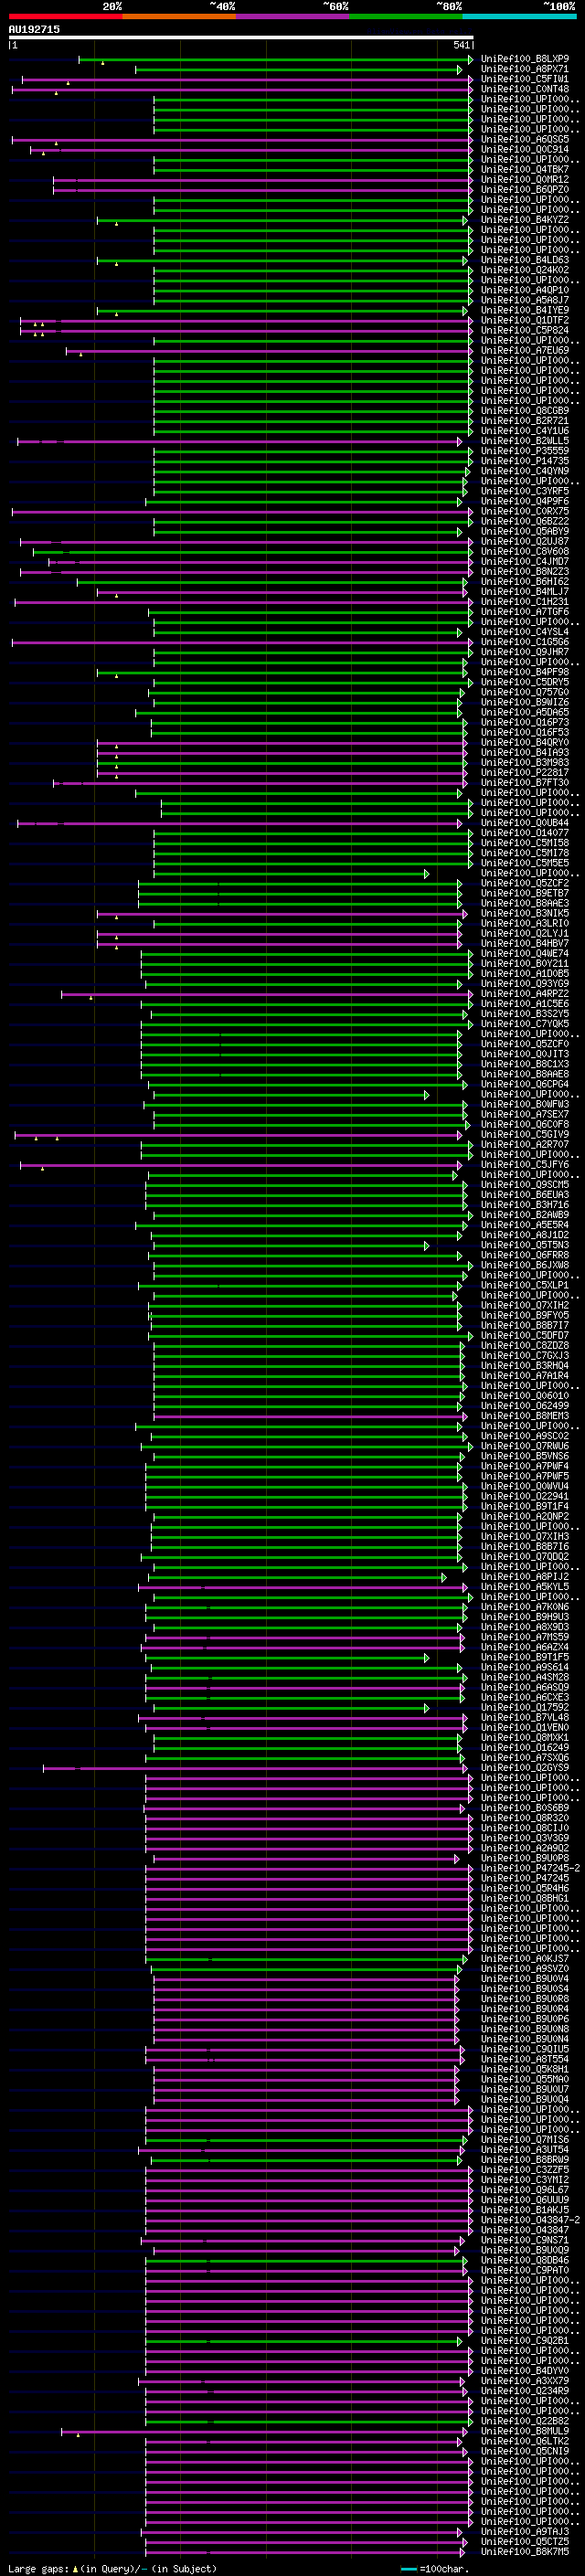585x2576 pixels.
Task: Click hit label UniRef100_B6HI62
Action: pos(525,582)
